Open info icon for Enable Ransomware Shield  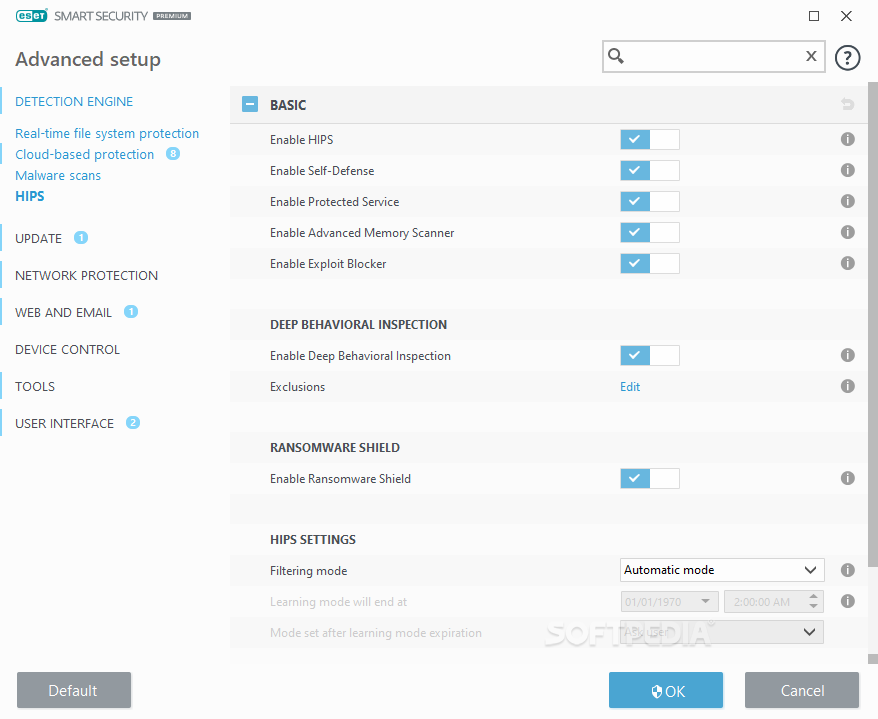[x=848, y=478]
